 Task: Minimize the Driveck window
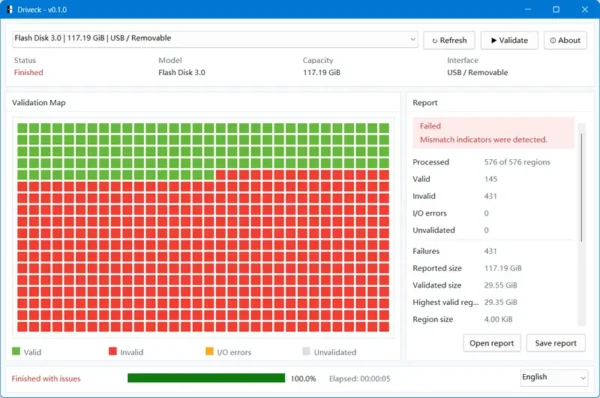click(x=528, y=9)
